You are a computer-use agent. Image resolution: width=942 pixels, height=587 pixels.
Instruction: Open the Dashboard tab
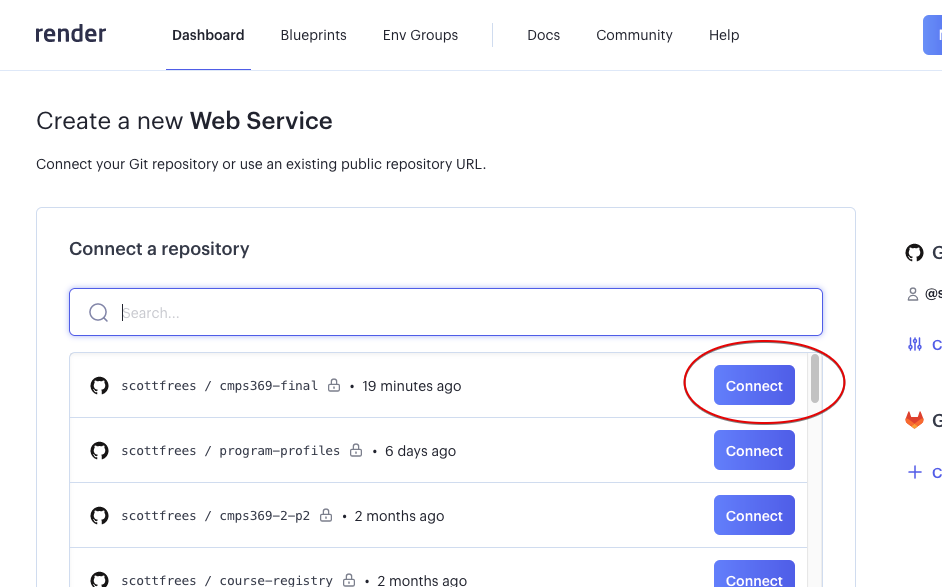coord(208,35)
